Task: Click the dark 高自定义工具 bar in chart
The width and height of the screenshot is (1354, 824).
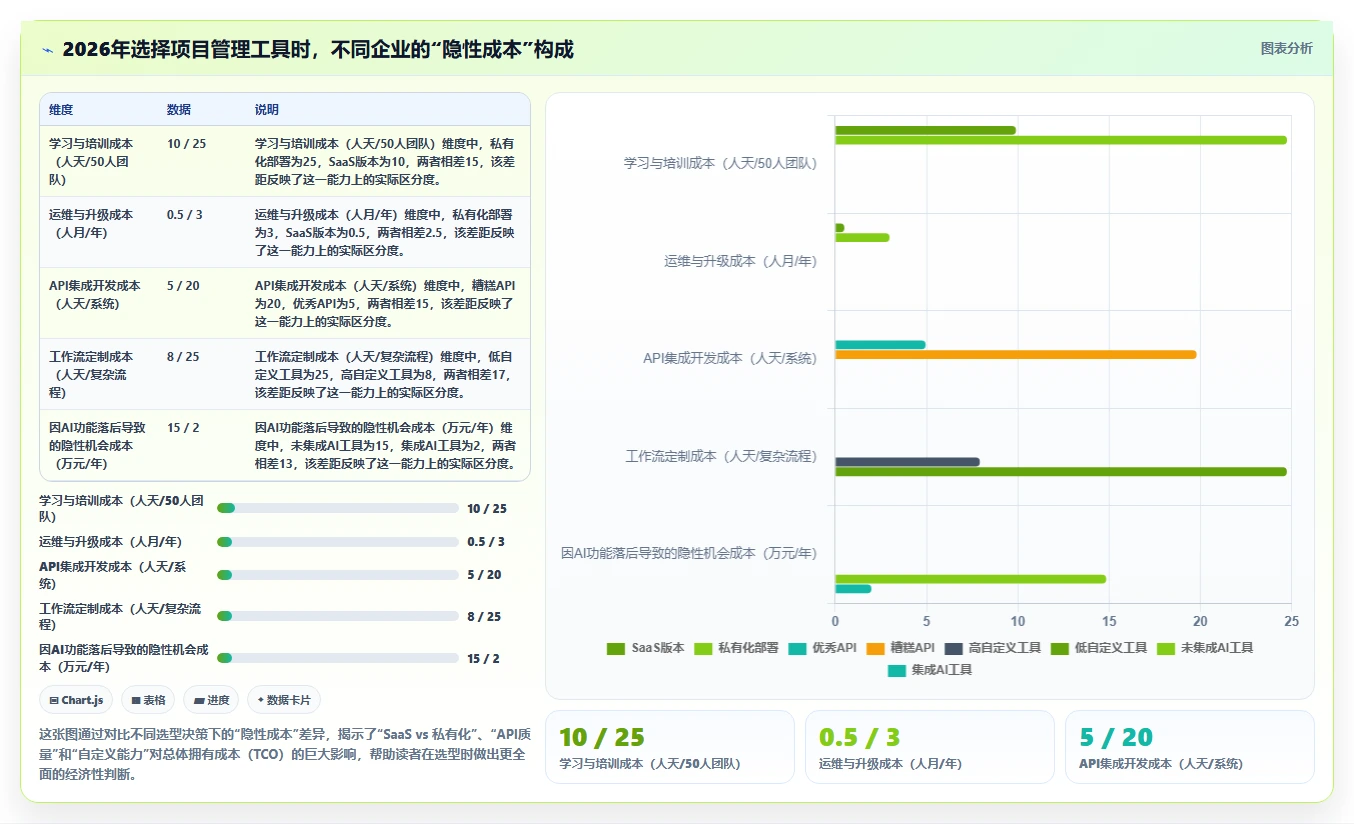Action: tap(907, 462)
